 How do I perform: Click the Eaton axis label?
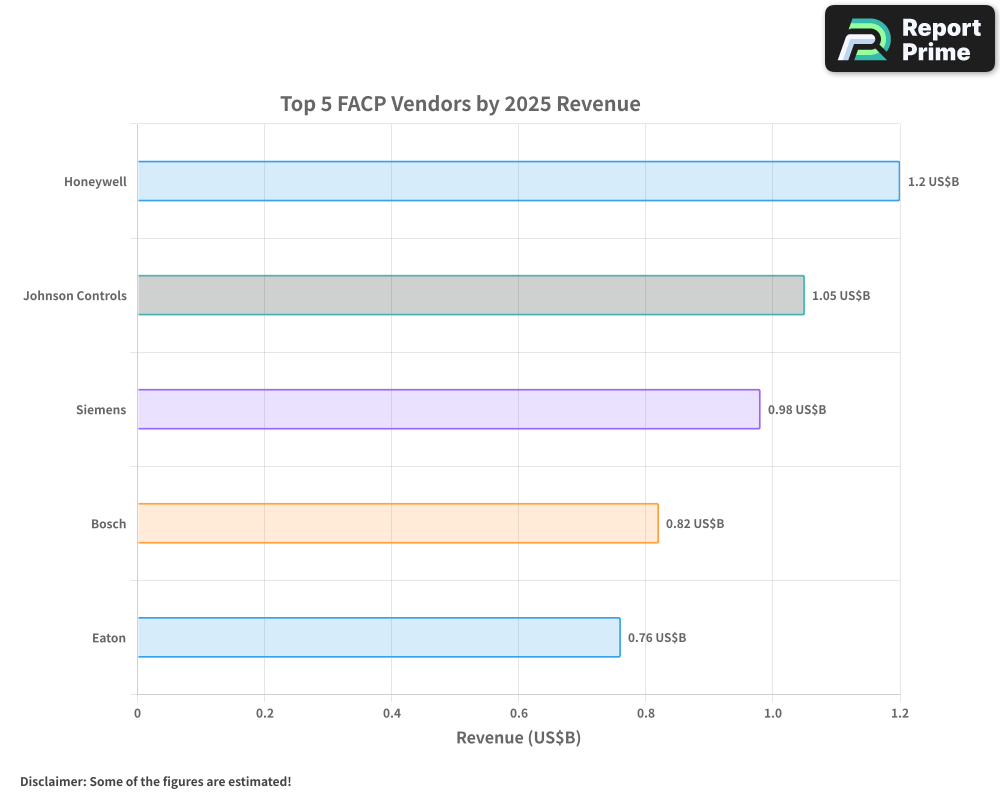(109, 638)
